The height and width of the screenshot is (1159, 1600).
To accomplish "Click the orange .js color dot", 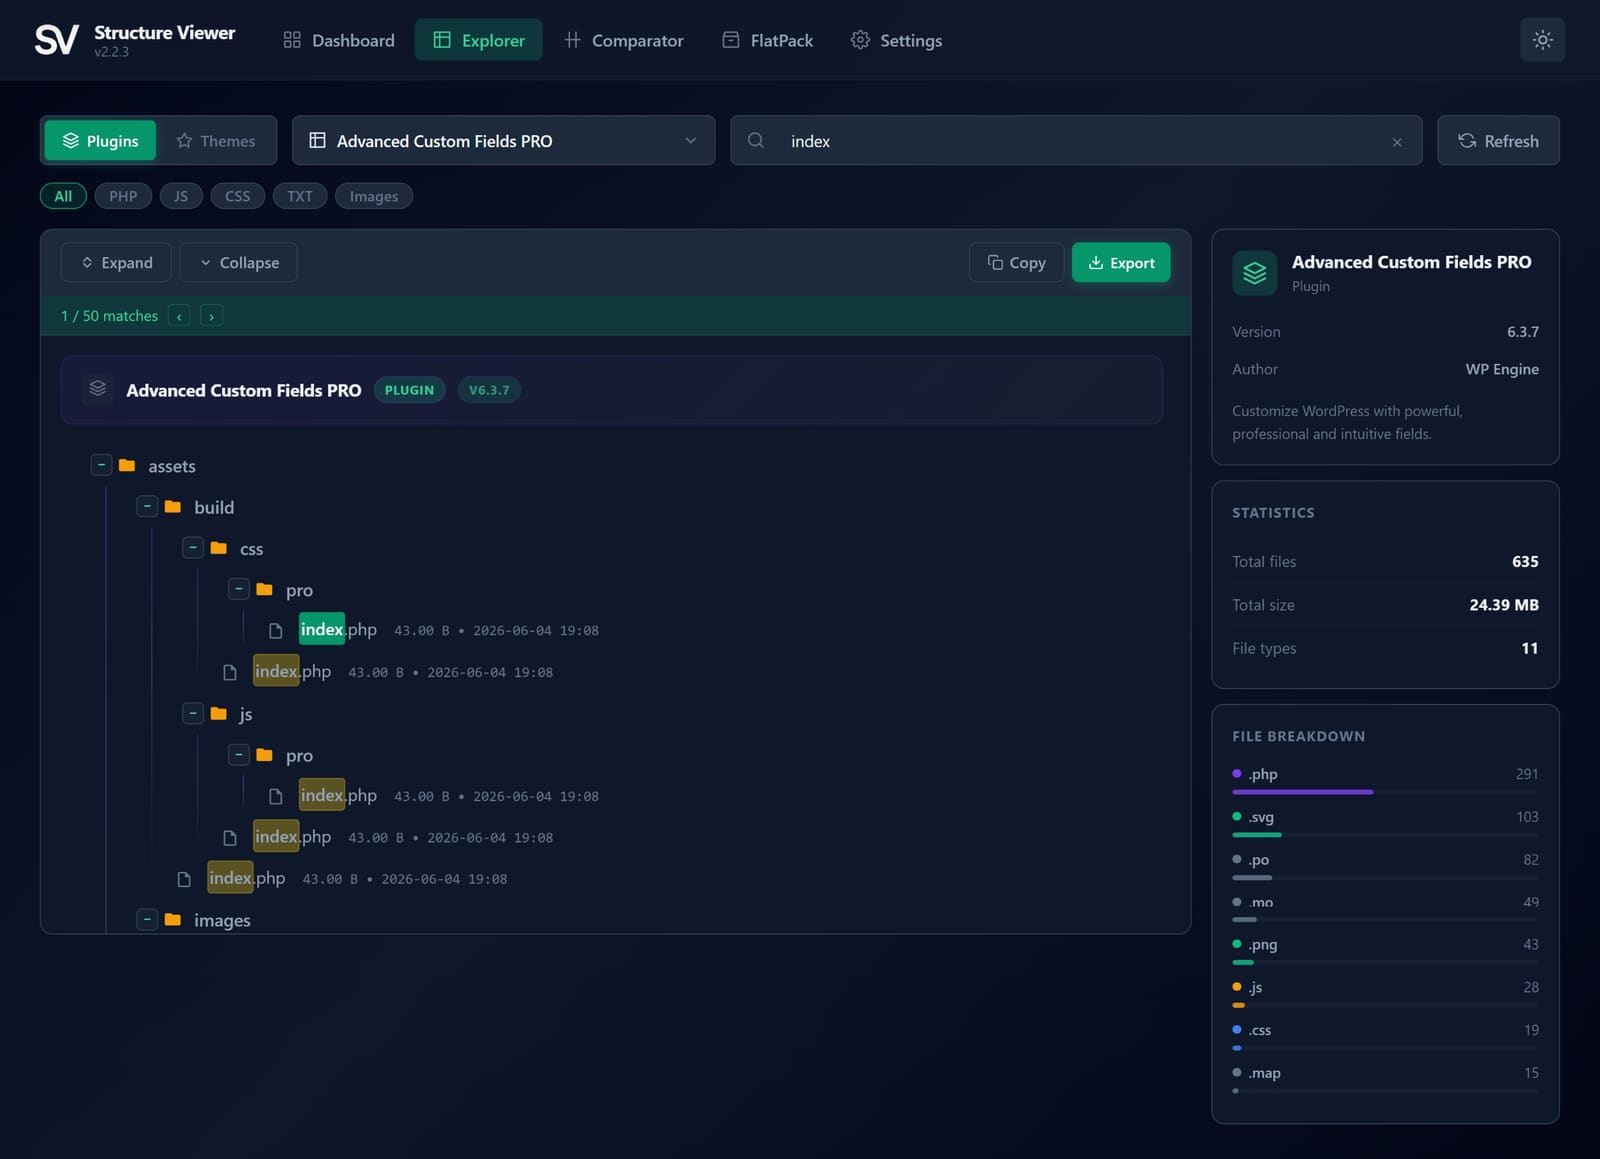I will click(x=1237, y=987).
